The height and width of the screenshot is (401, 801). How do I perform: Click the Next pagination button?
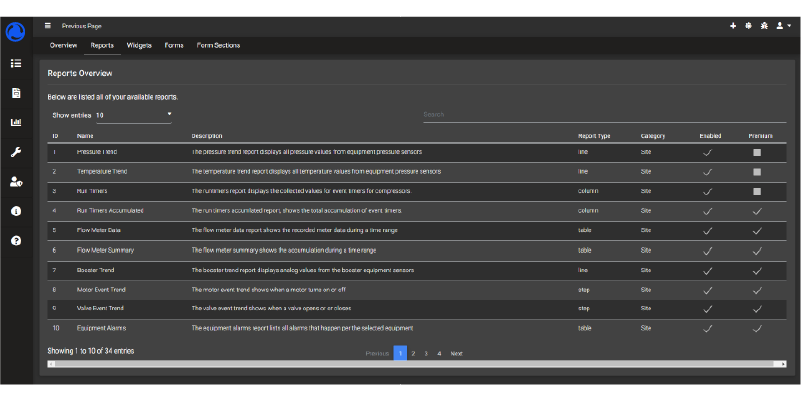click(456, 353)
